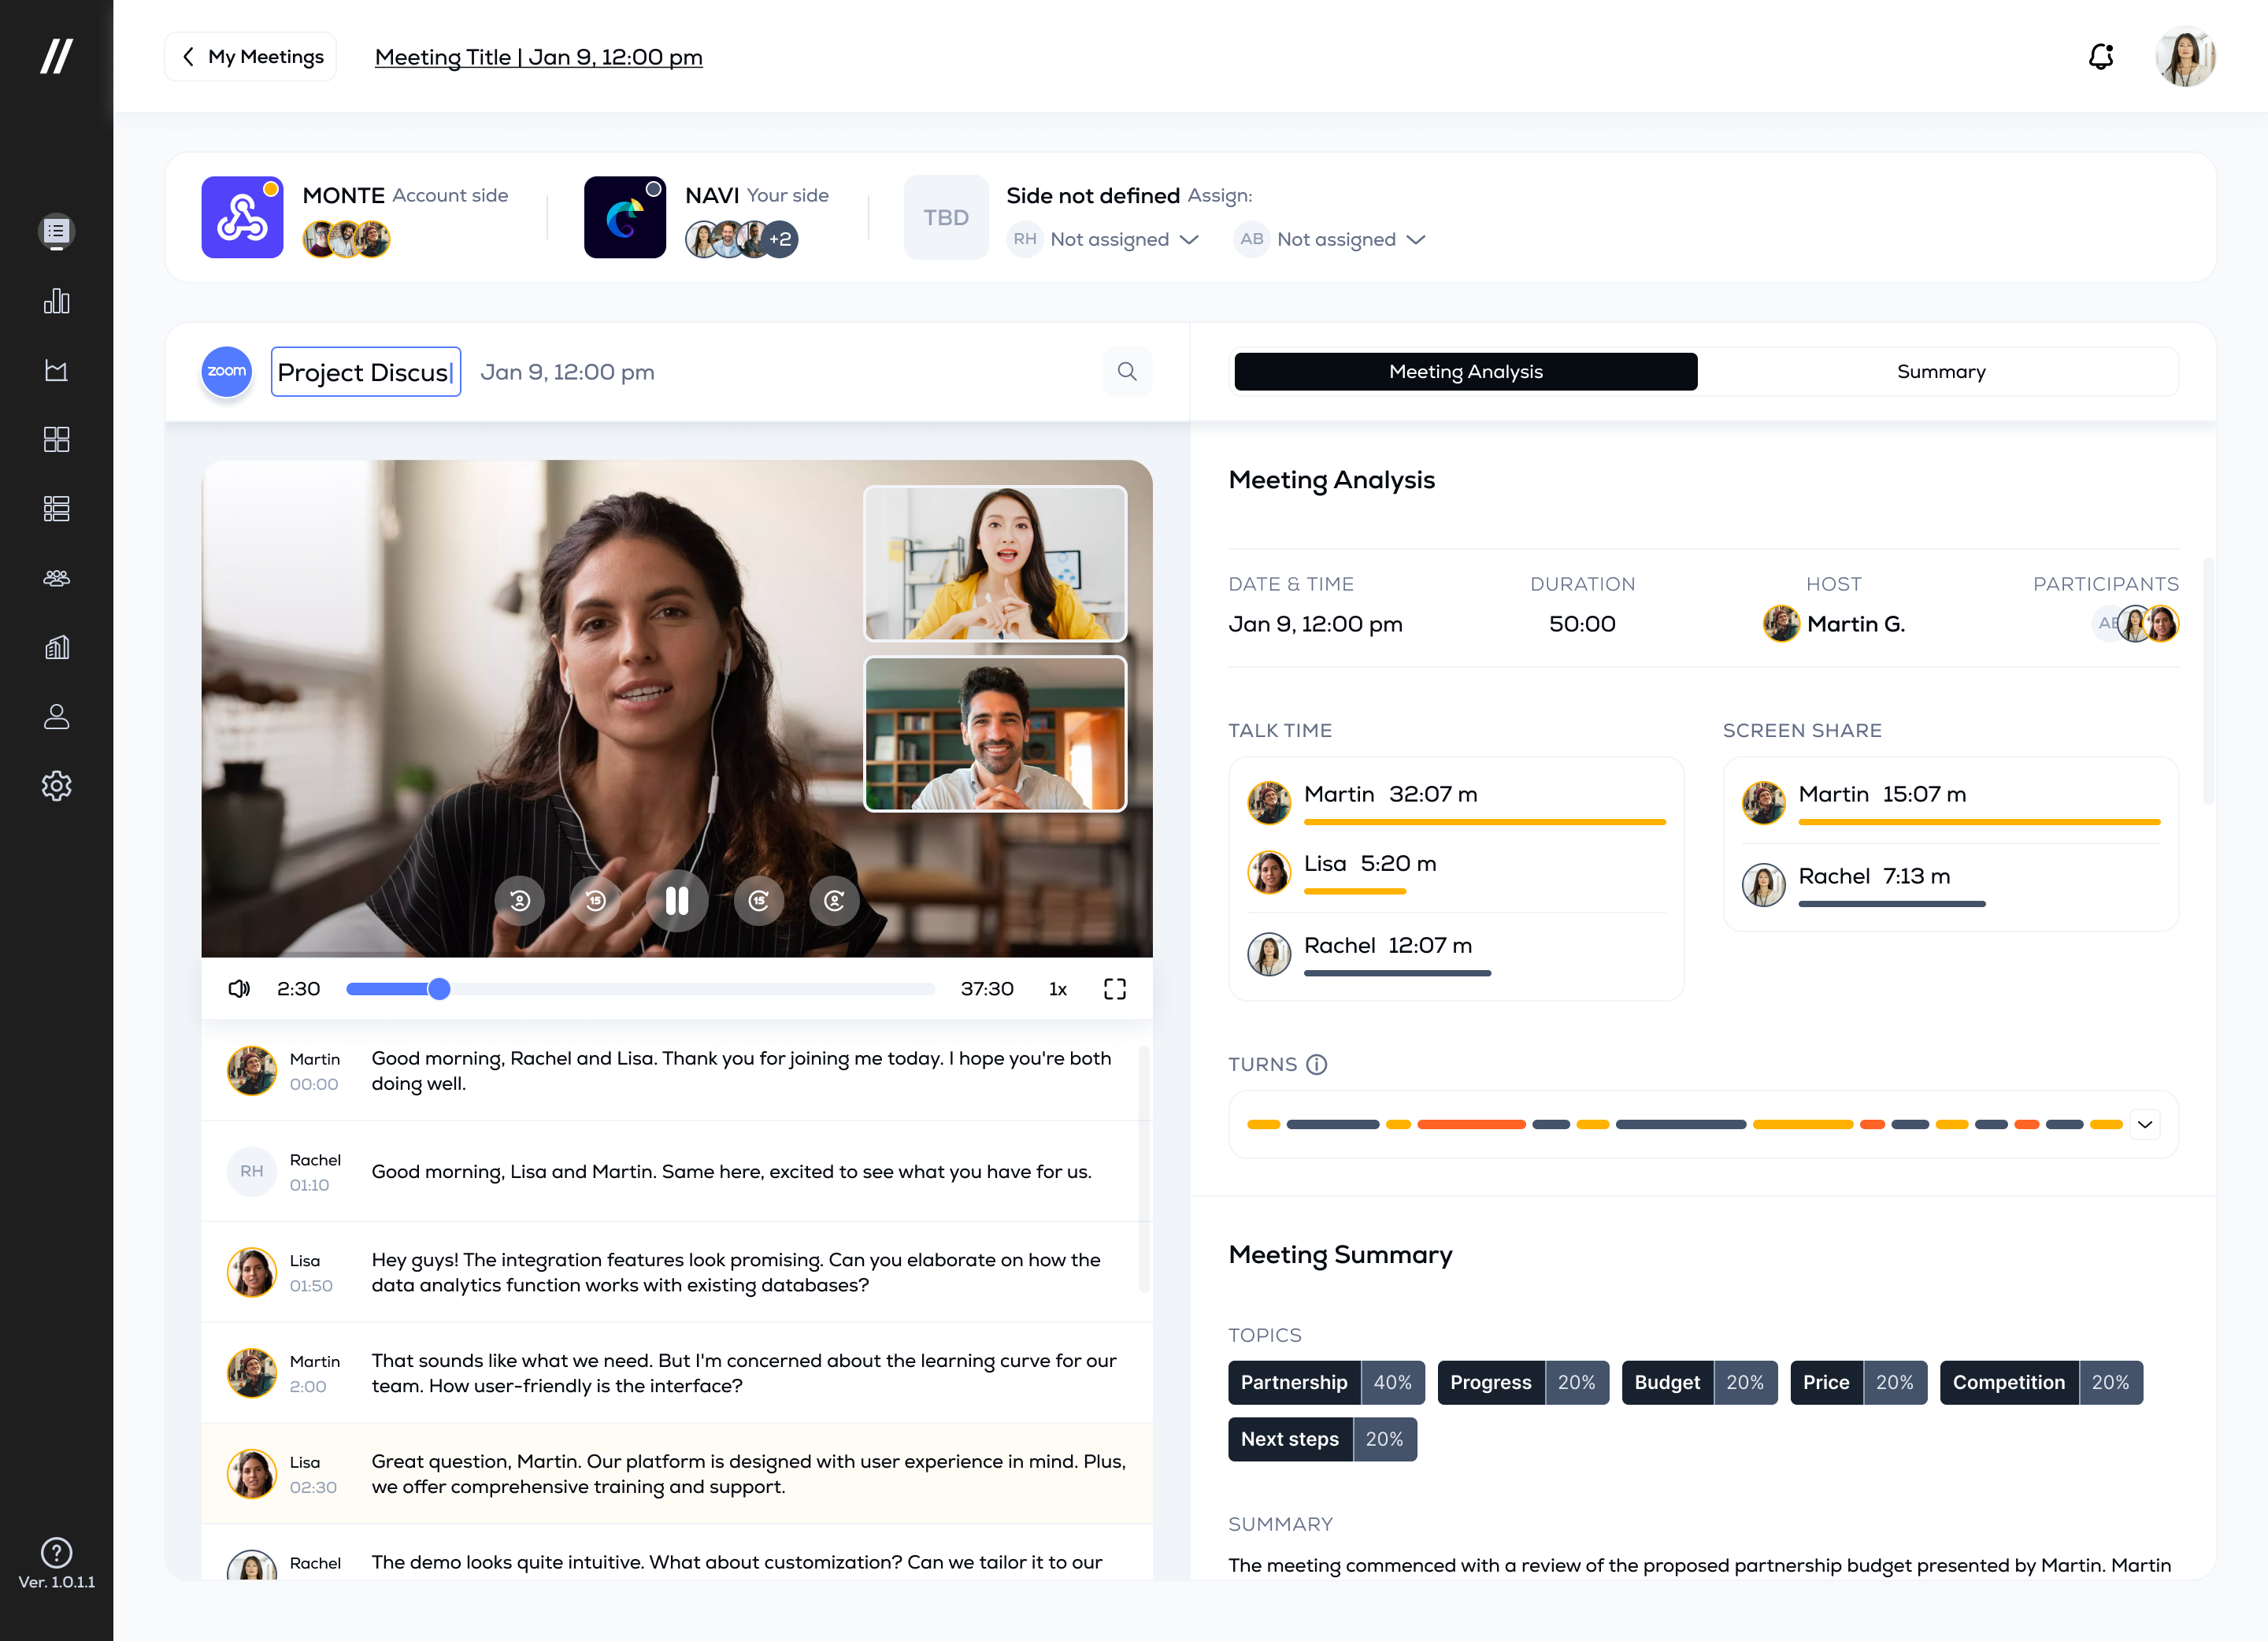Click the video progress slider handle
Image resolution: width=2268 pixels, height=1641 pixels.
click(439, 989)
